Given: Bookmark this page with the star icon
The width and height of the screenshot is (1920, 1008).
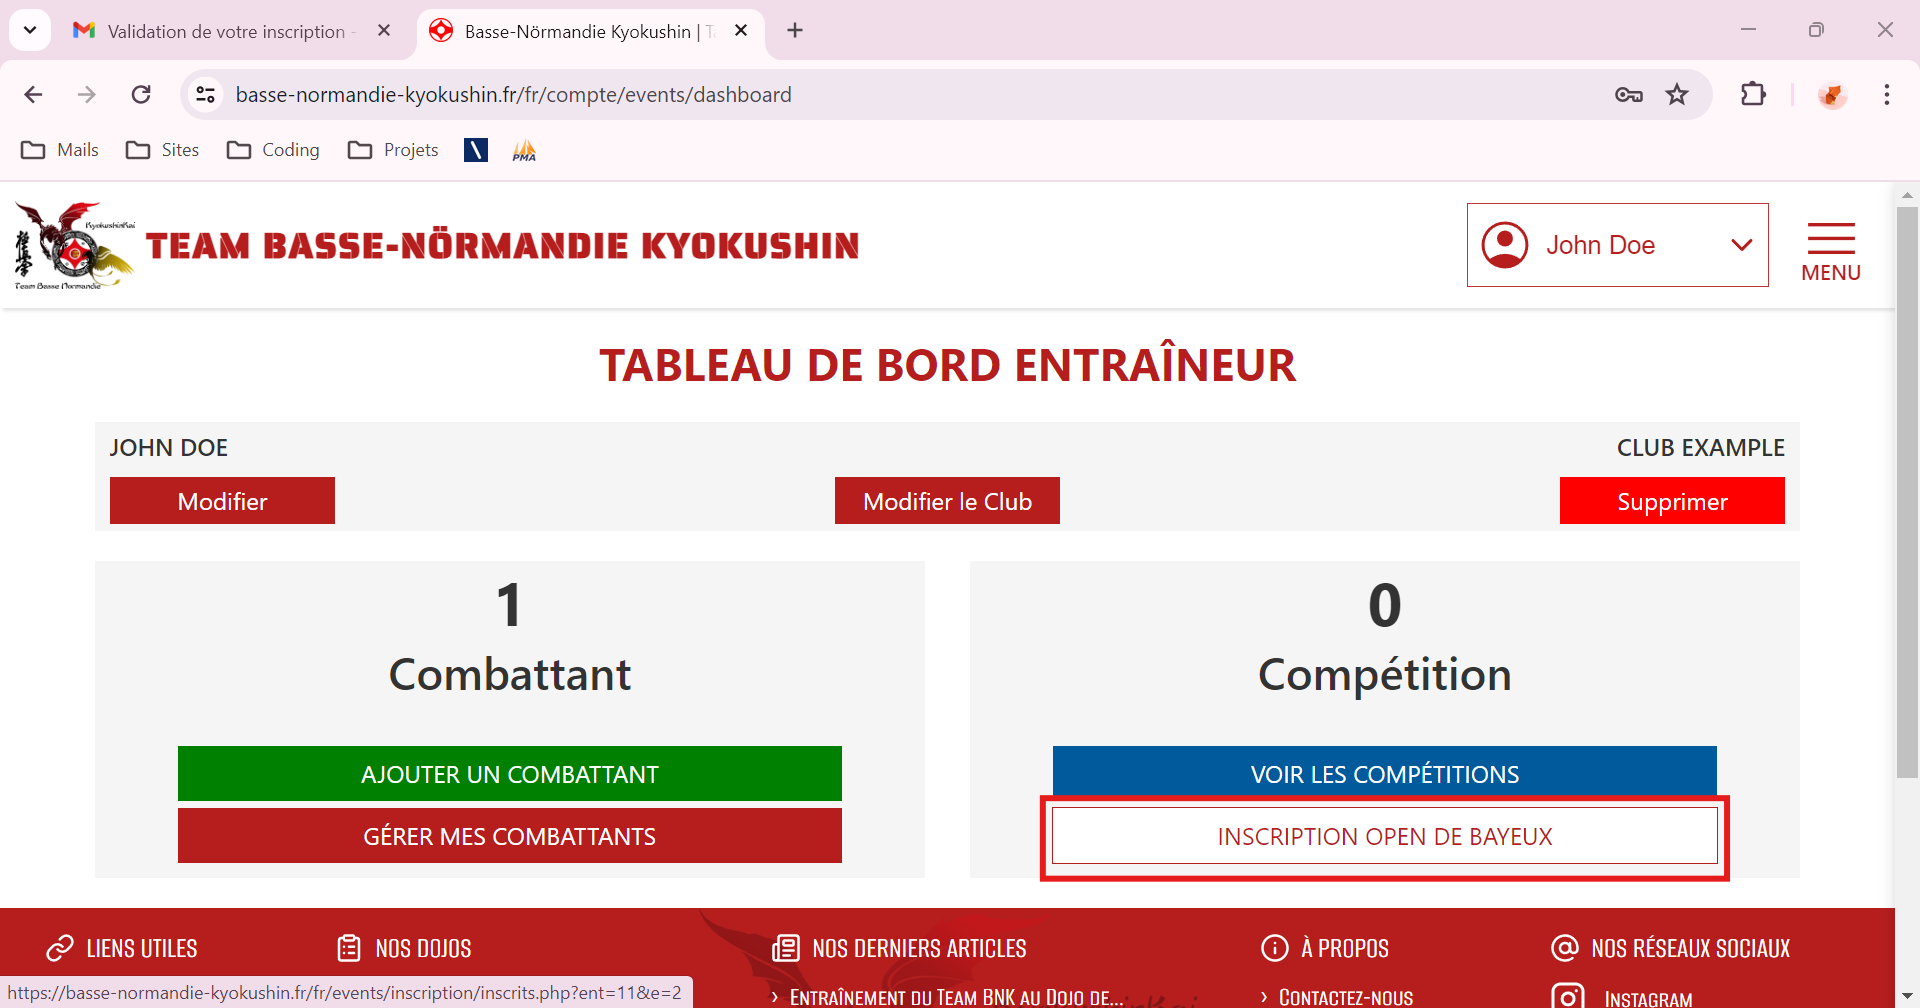Looking at the screenshot, I should [x=1677, y=94].
